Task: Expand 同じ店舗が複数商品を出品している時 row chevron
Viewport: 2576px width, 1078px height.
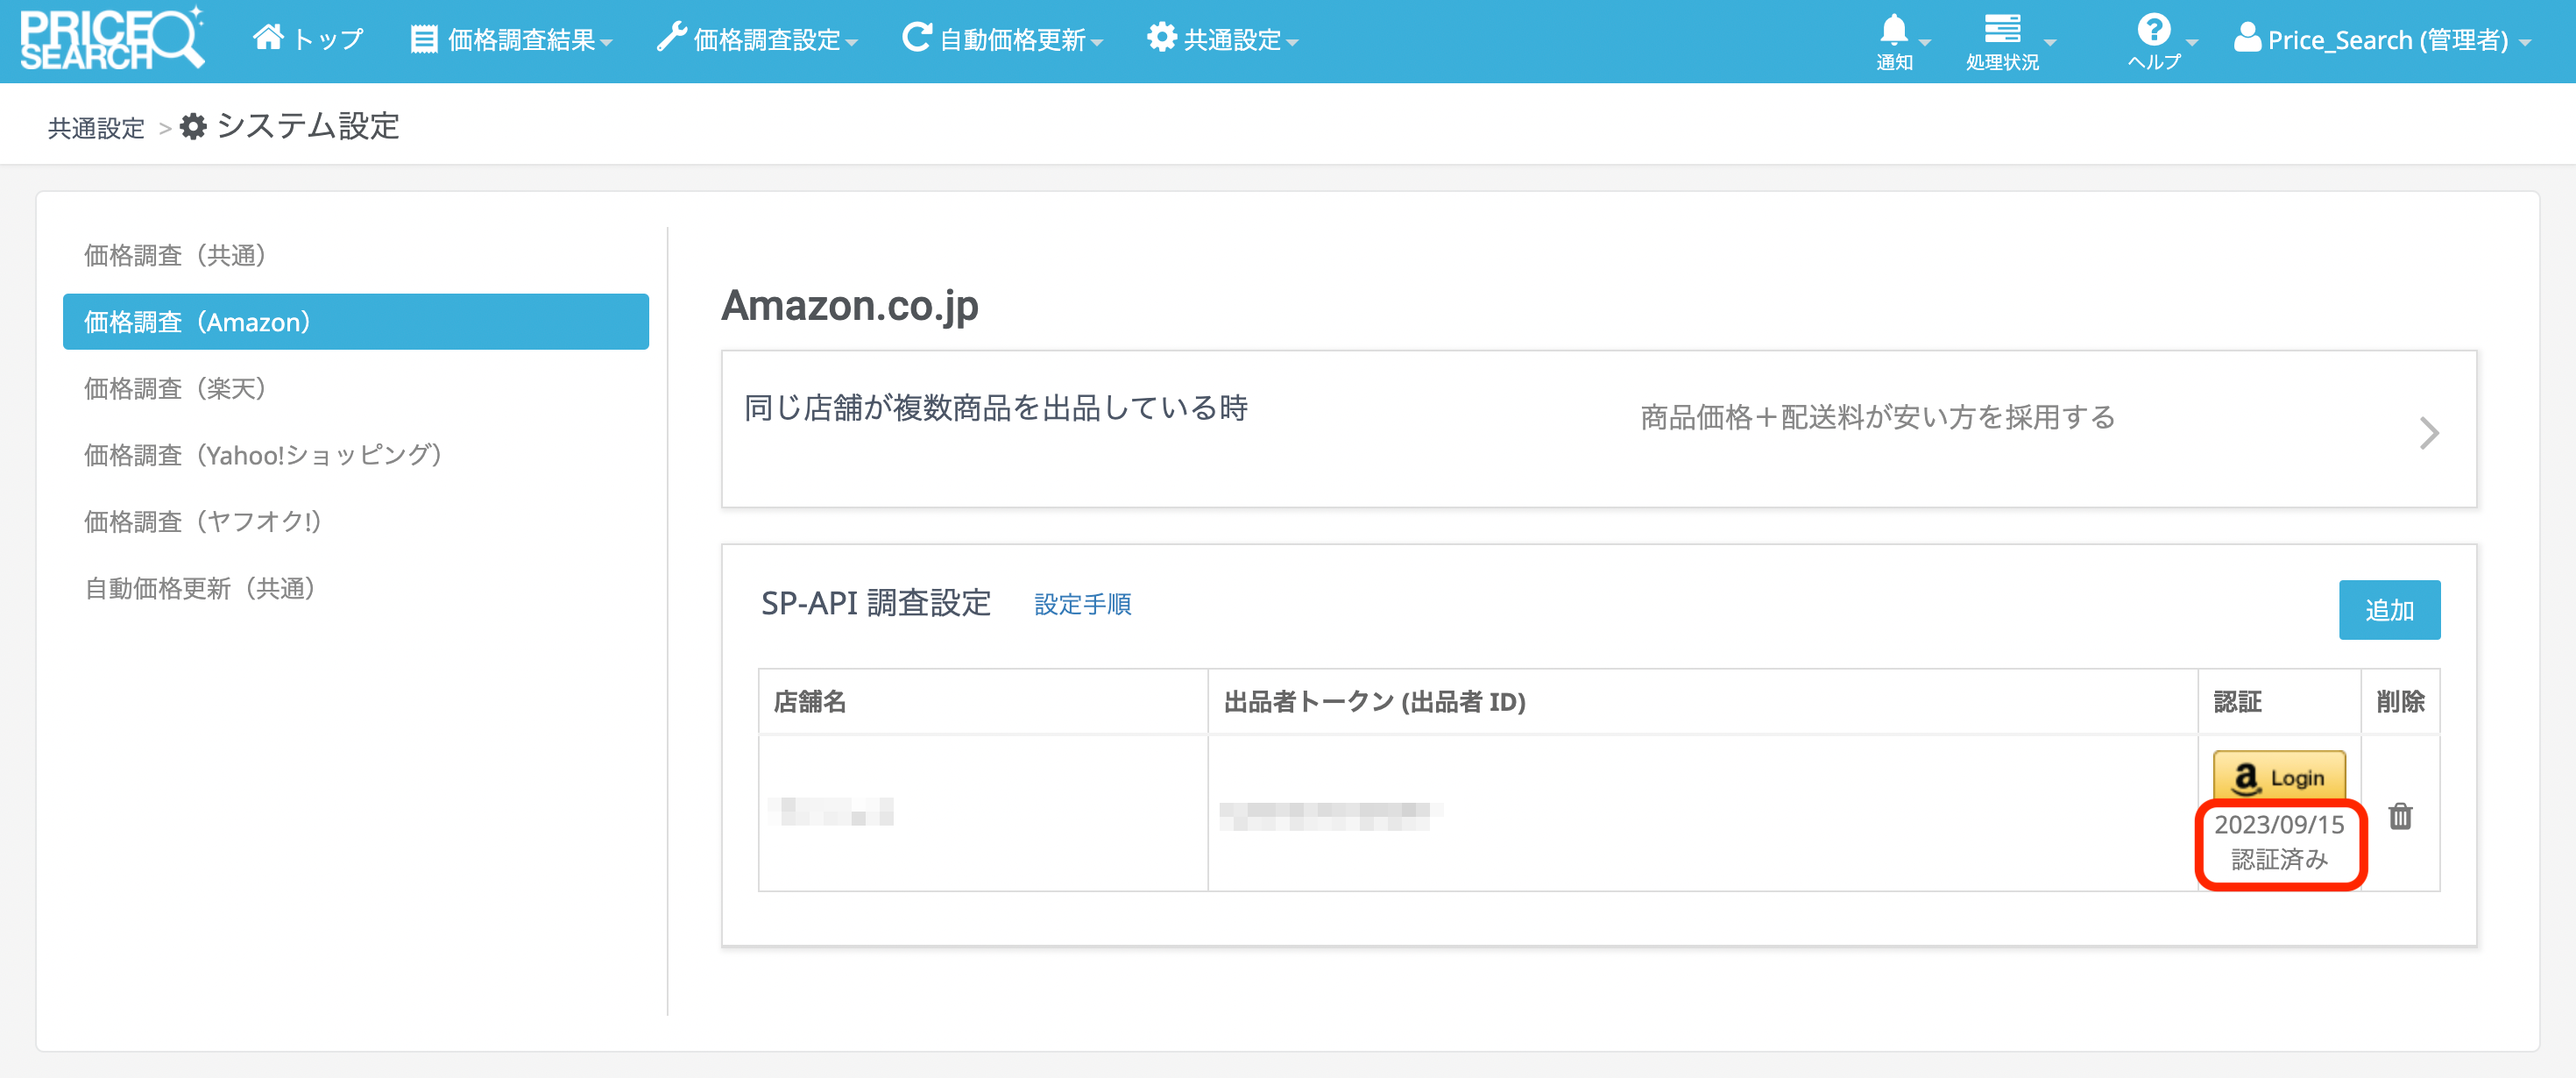Action: point(2428,433)
